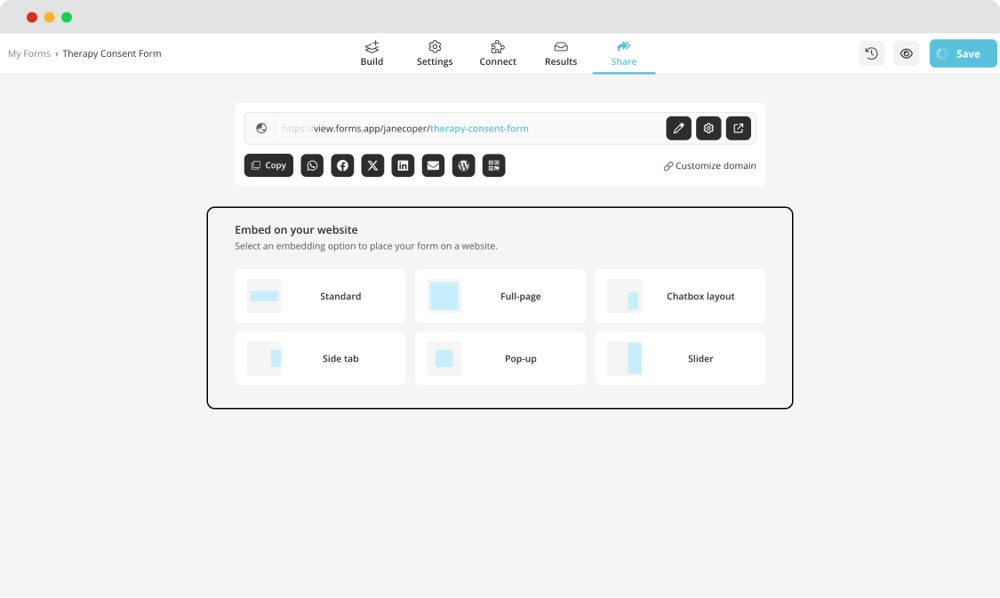Viewport: 1000px width, 598px height.
Task: Edit form URL with pencil icon
Action: point(678,128)
